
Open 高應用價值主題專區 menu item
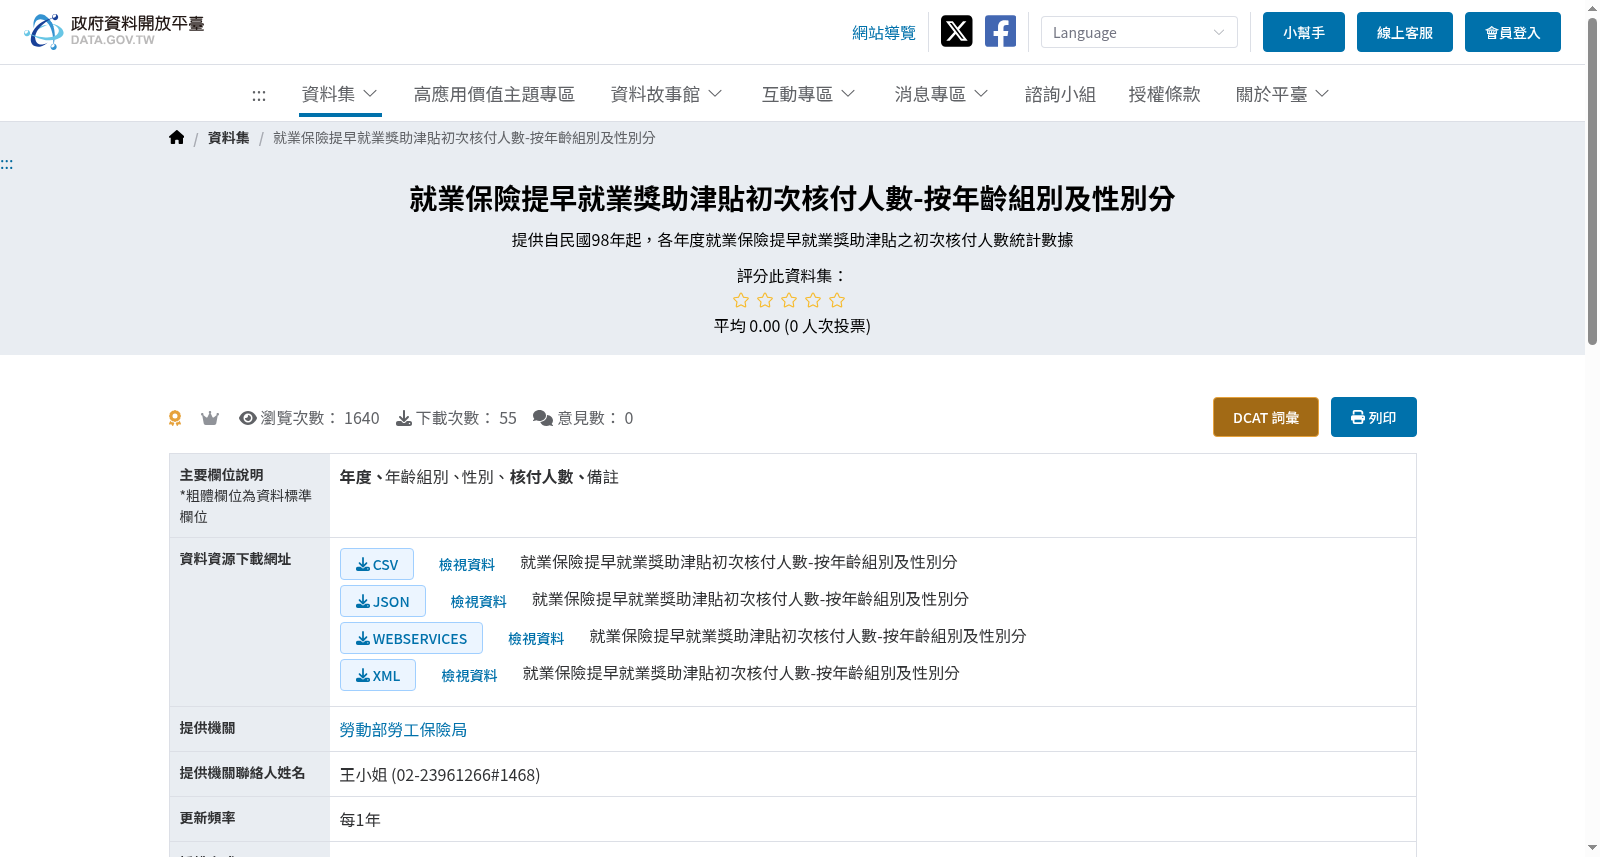coord(494,94)
